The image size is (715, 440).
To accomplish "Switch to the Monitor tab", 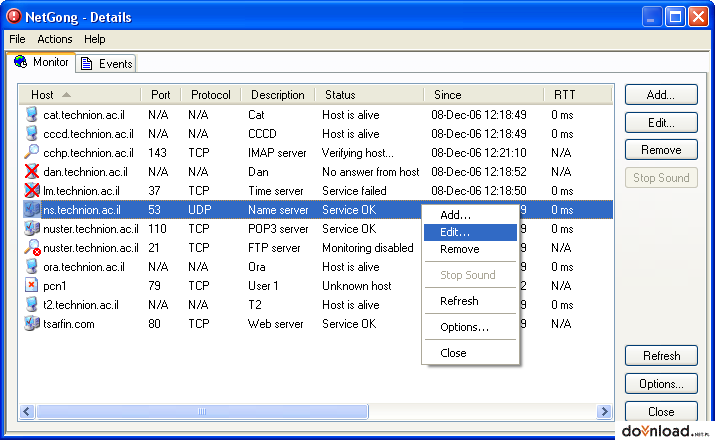I will 41,62.
